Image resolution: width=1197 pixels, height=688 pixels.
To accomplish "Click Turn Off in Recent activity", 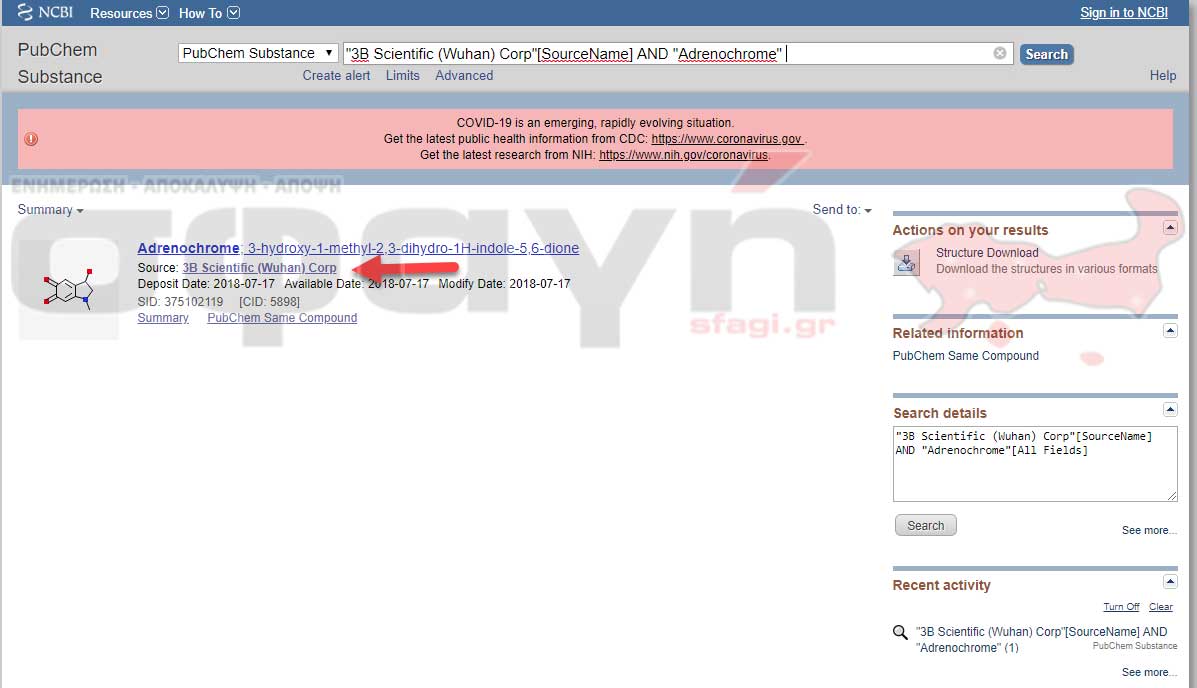I will [1121, 607].
